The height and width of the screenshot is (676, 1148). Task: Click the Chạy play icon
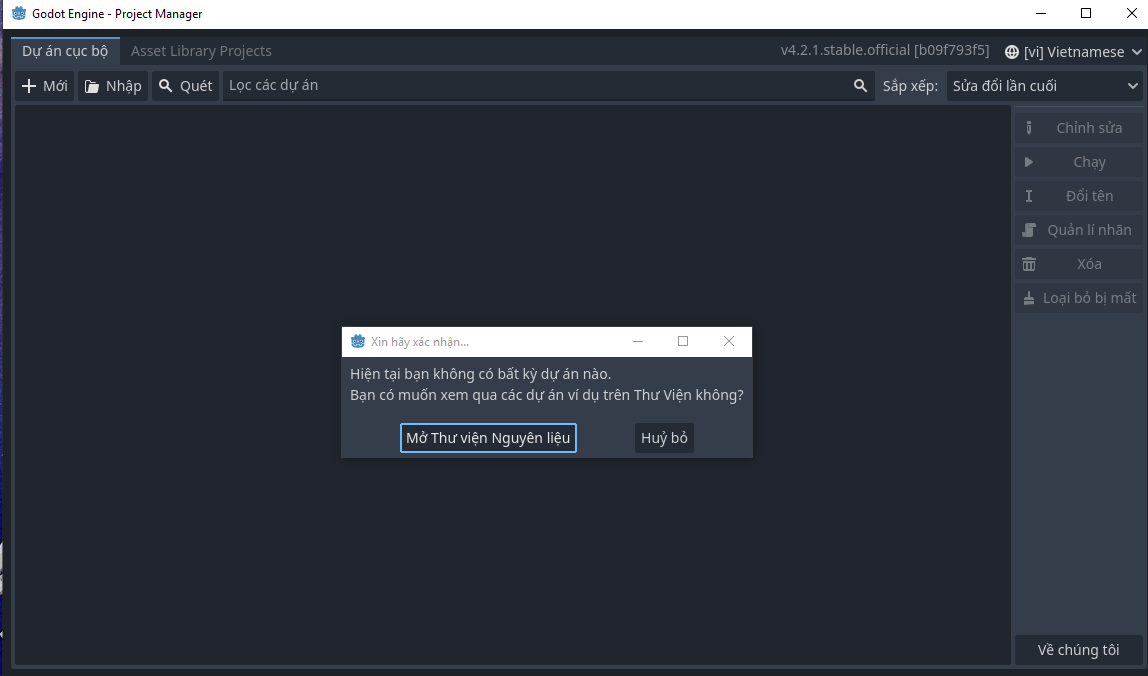point(1028,162)
